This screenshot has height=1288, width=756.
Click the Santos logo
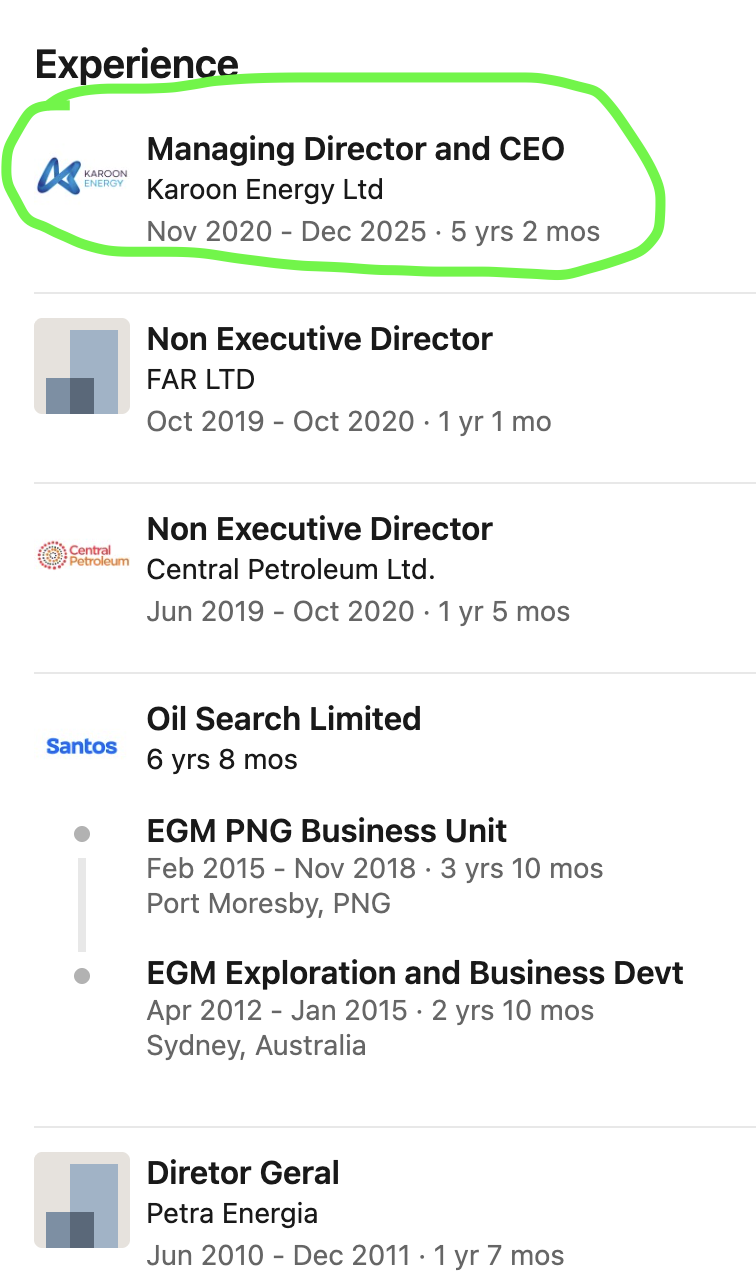pos(82,746)
